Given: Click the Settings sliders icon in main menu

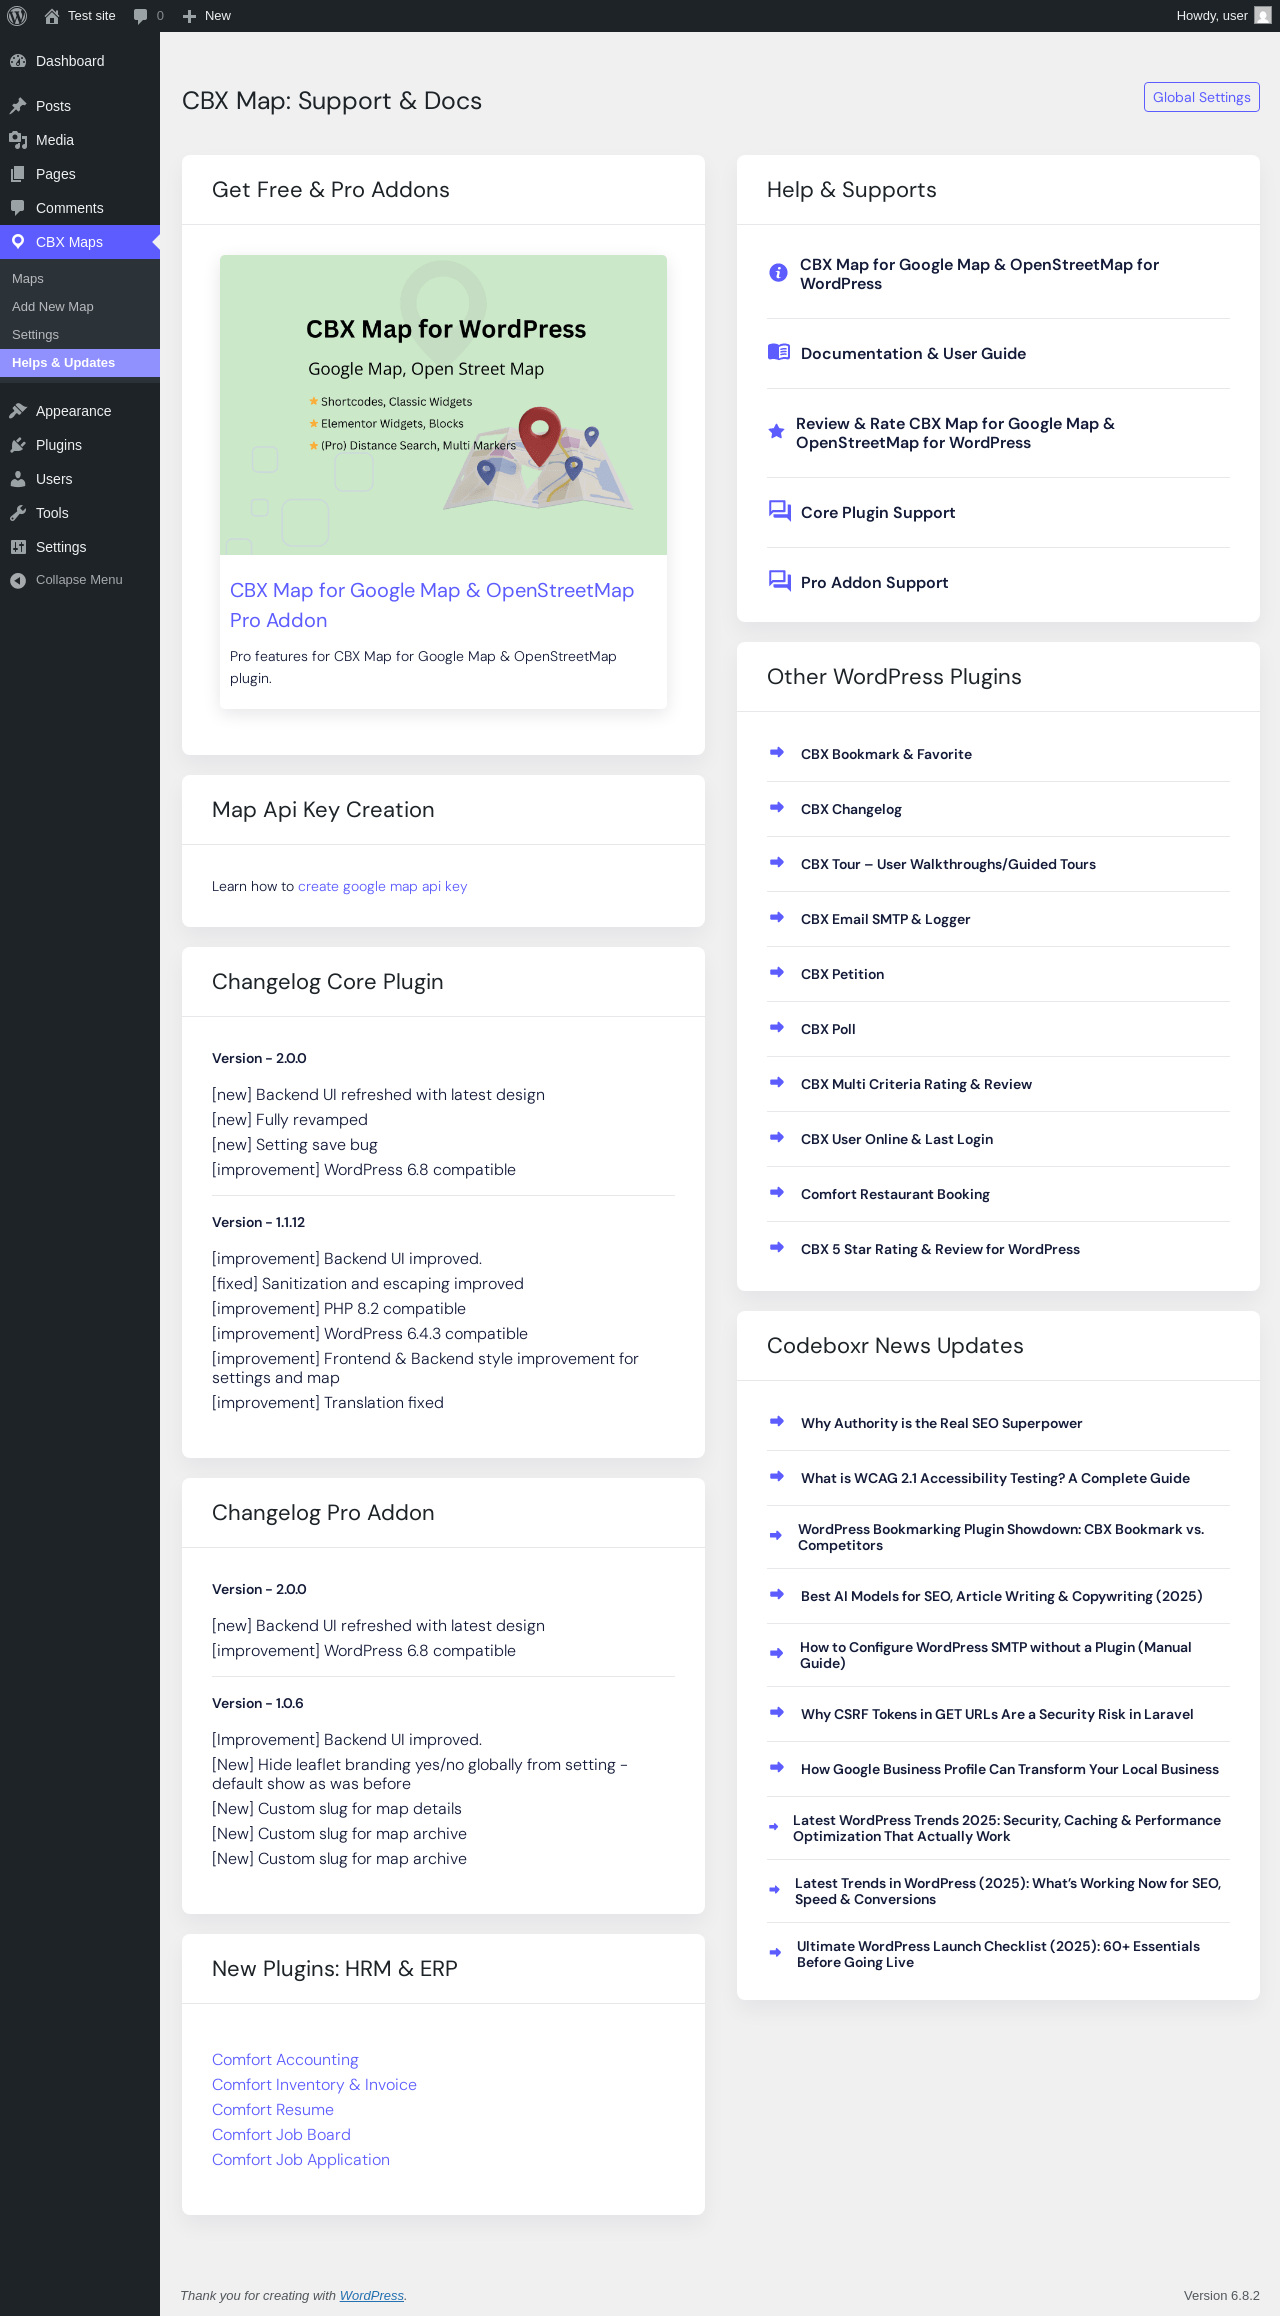Looking at the screenshot, I should tap(18, 547).
